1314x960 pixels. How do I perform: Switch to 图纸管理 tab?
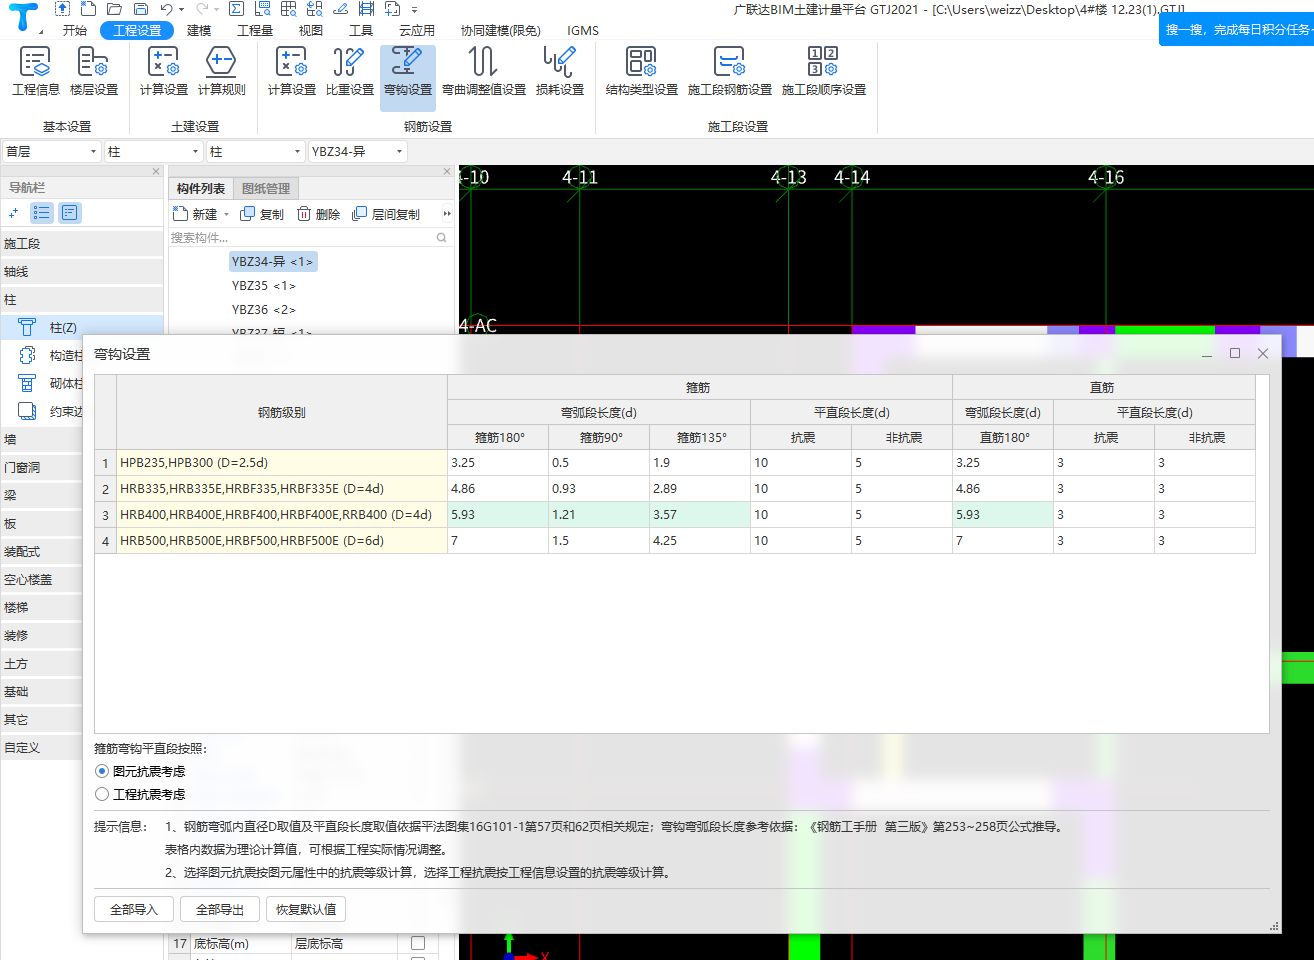pos(266,188)
